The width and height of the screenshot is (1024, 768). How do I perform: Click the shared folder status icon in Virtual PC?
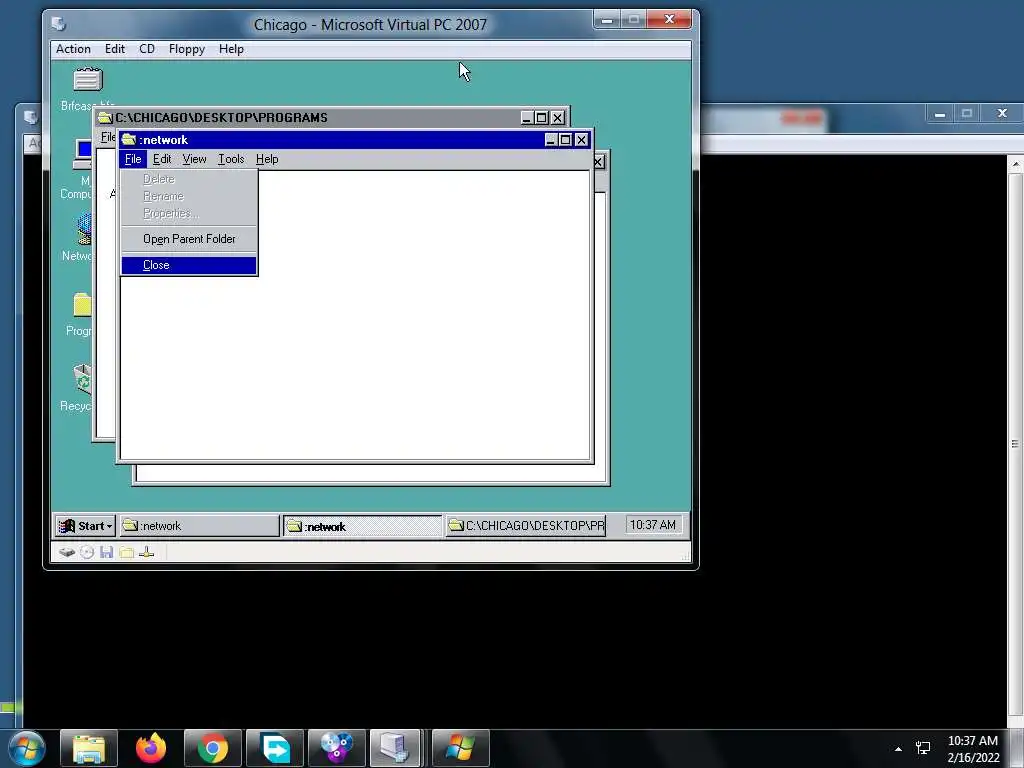pos(127,552)
